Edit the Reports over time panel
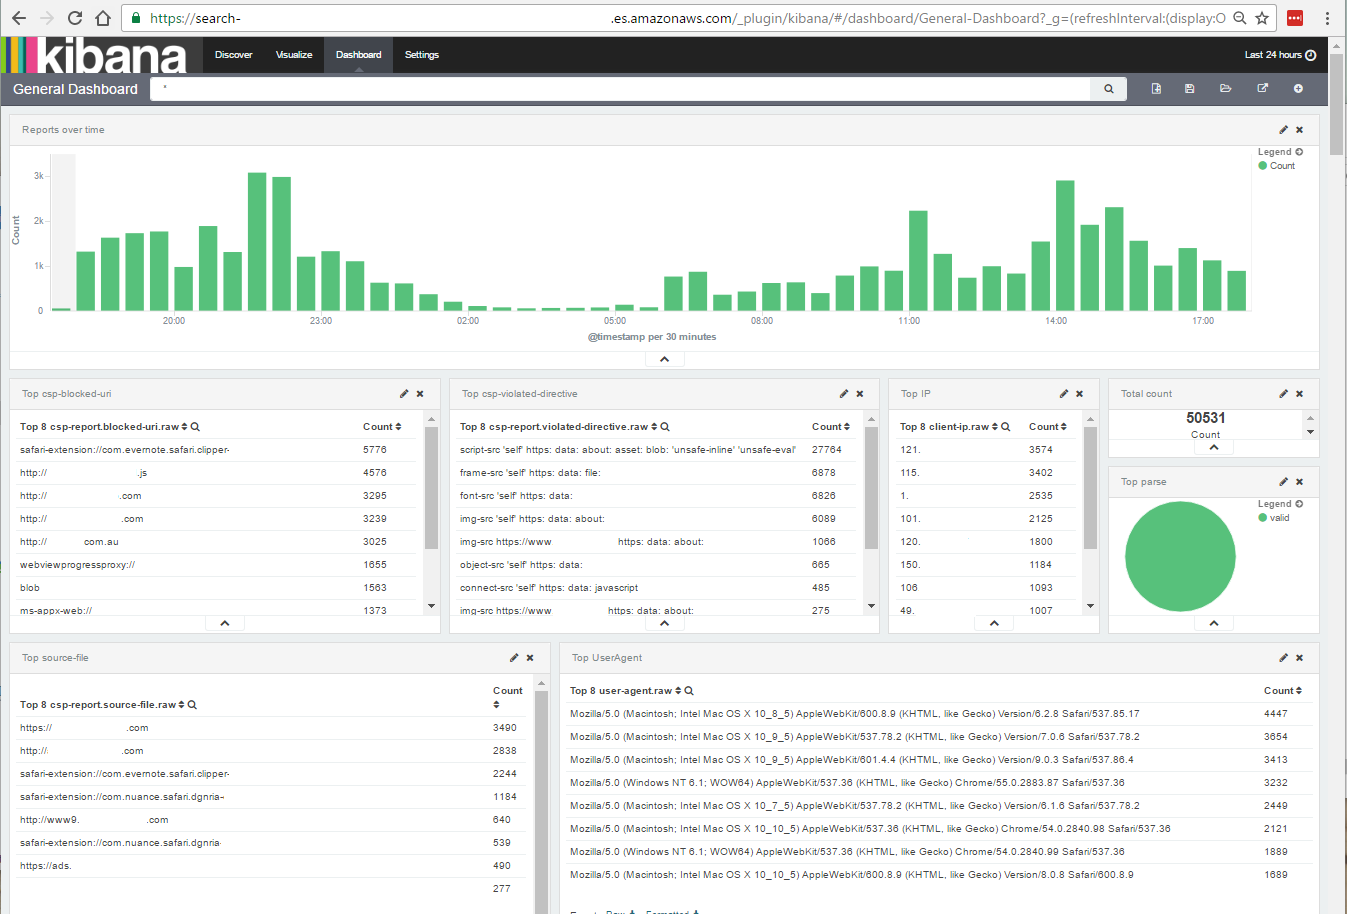 [x=1283, y=130]
